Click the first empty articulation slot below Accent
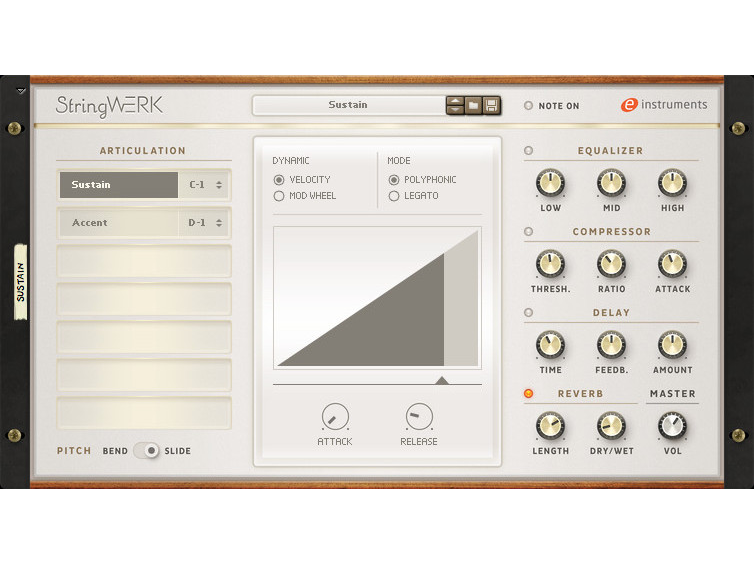This screenshot has height=565, width=754. pos(144,261)
